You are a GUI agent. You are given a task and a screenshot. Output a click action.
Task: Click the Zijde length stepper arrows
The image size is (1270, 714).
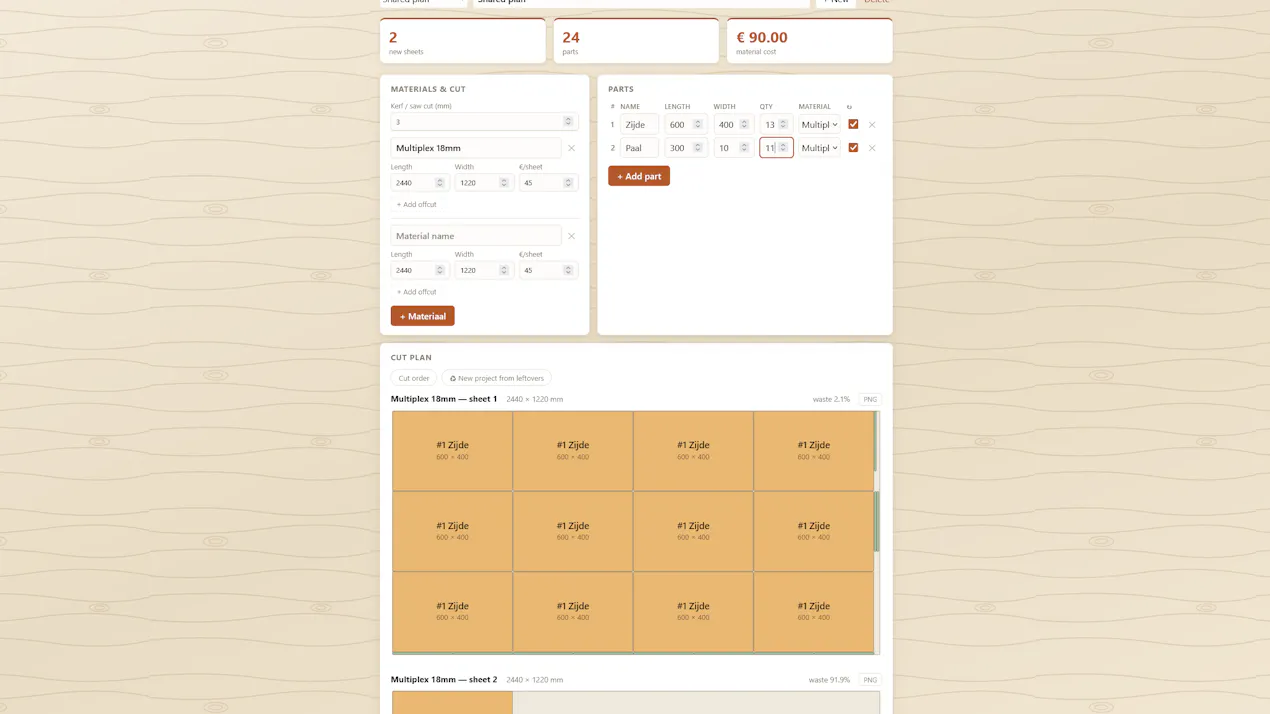coord(698,124)
